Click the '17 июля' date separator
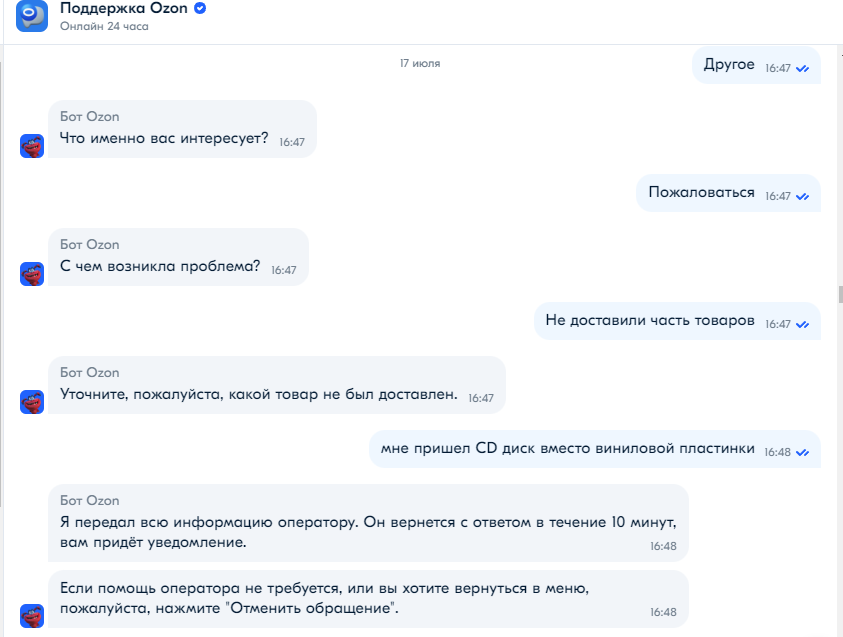The image size is (843, 637). click(420, 63)
